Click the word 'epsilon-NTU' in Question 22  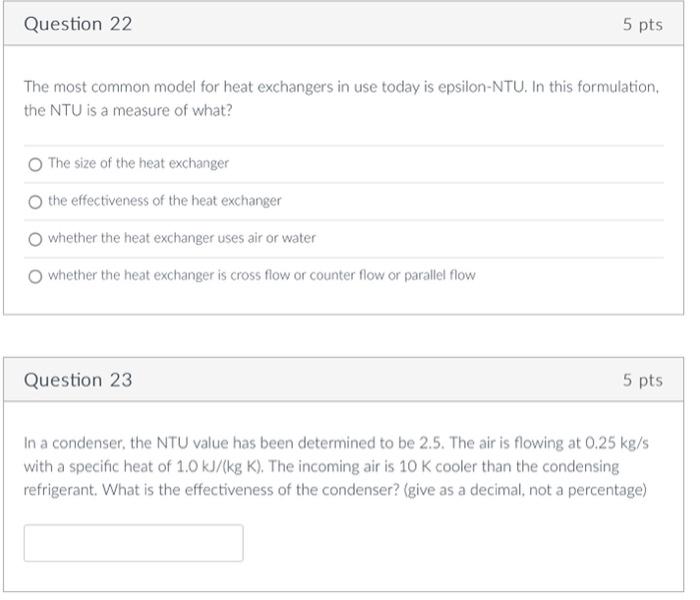482,87
